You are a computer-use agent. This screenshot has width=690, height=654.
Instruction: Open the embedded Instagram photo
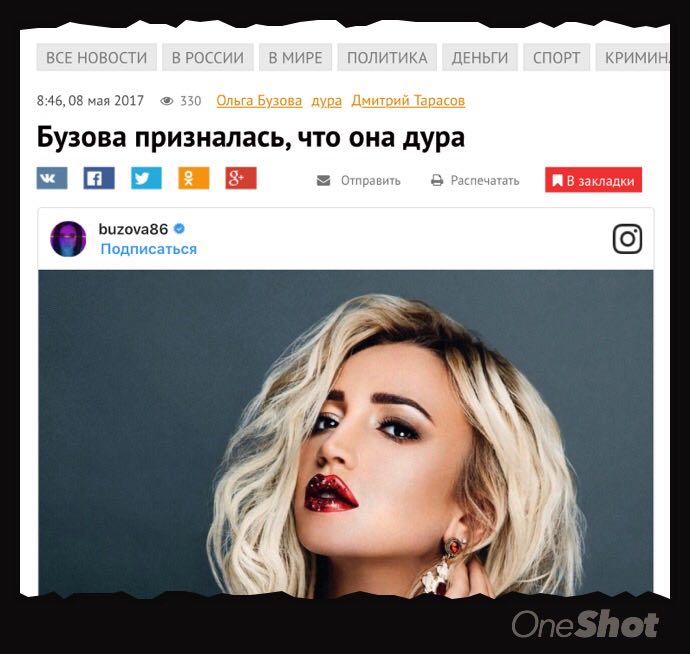coord(346,434)
